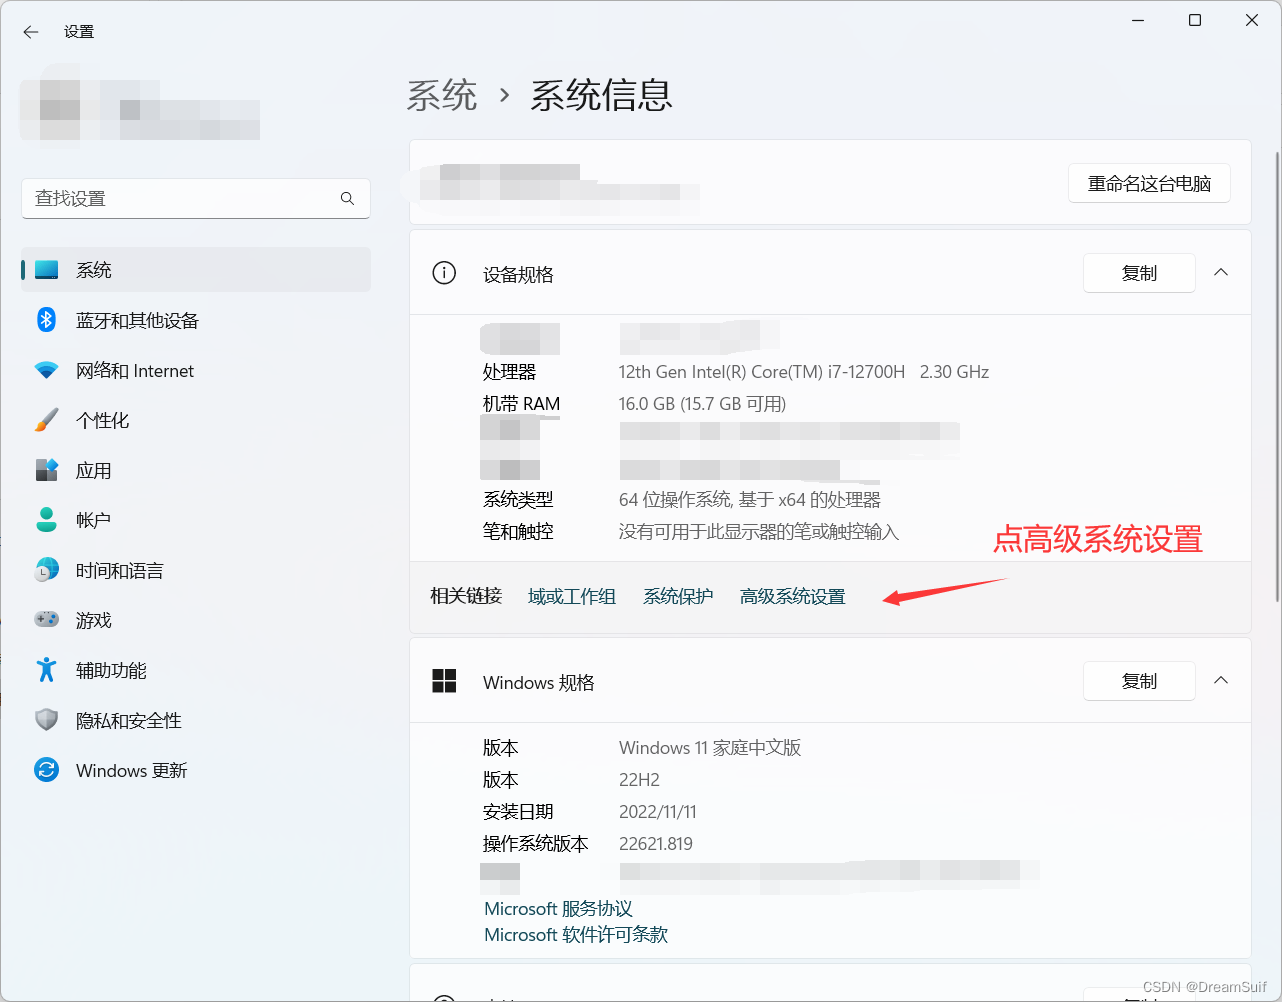Go to 网络和 Internet settings
1282x1002 pixels.
196,370
